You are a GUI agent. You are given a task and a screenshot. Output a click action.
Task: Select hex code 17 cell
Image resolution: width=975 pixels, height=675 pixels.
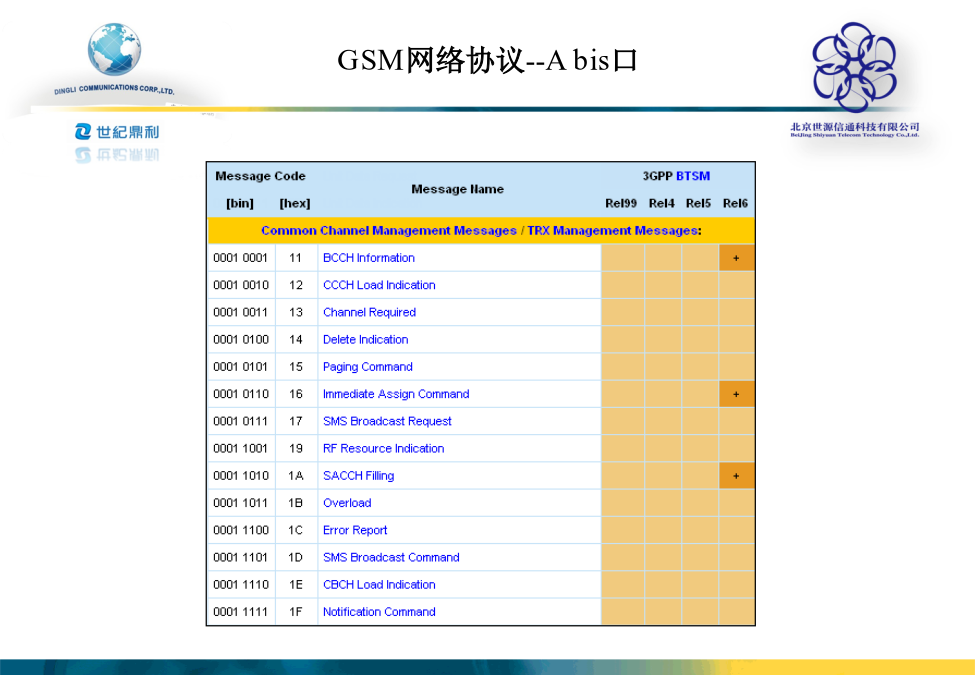point(296,421)
